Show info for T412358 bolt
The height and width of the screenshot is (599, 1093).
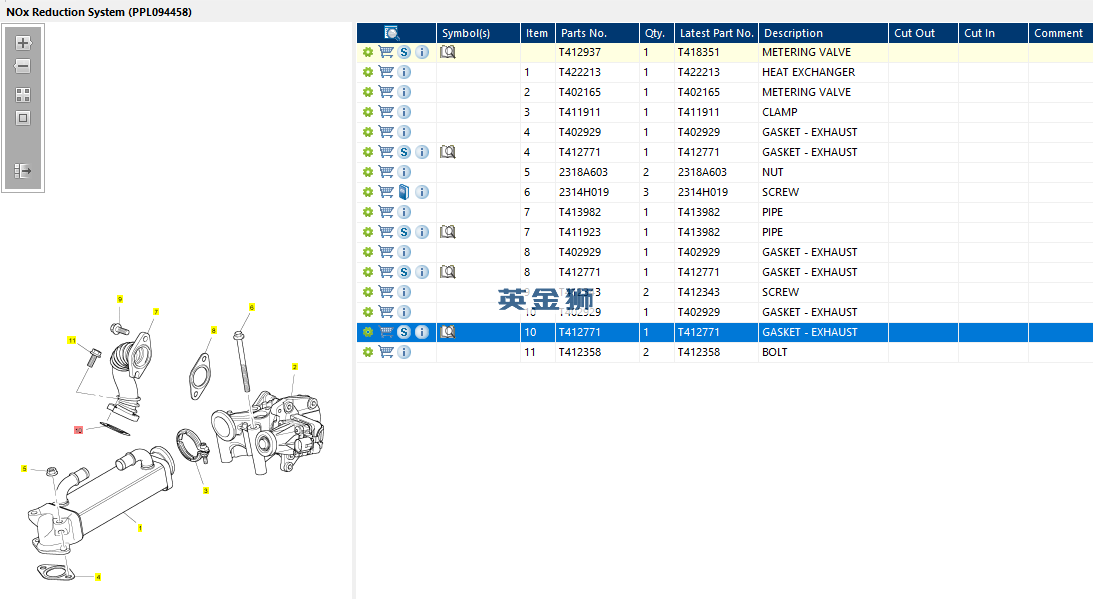point(404,352)
